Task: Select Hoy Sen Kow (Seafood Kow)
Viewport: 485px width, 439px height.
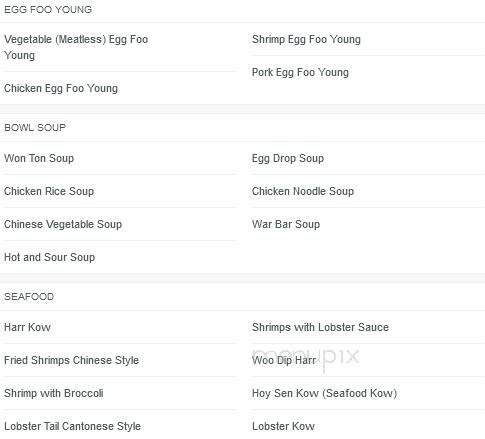Action: pos(324,393)
